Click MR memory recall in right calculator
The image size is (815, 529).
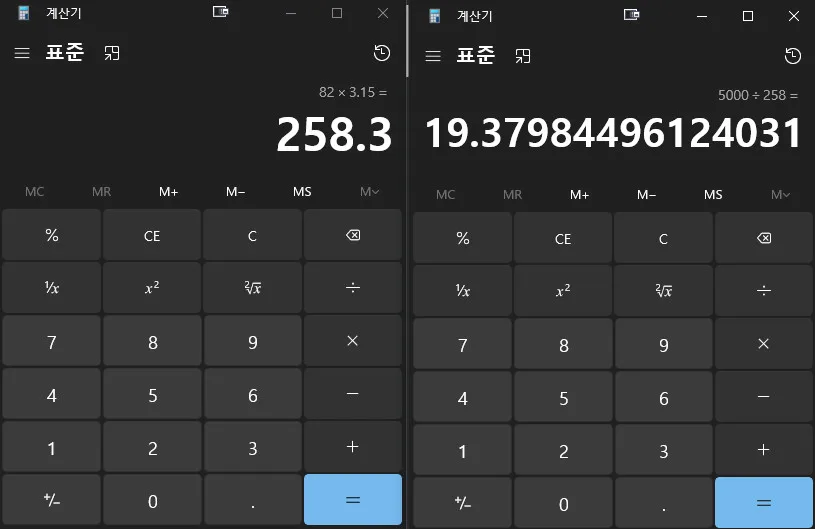(x=512, y=195)
